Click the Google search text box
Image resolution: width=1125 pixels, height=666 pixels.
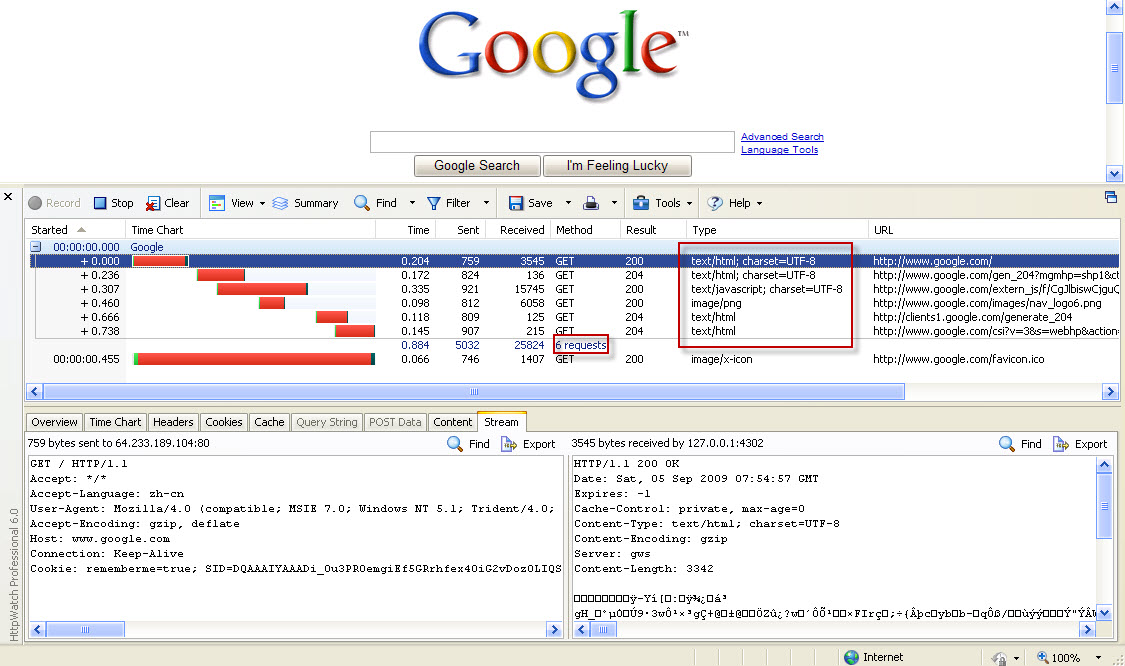click(x=552, y=141)
